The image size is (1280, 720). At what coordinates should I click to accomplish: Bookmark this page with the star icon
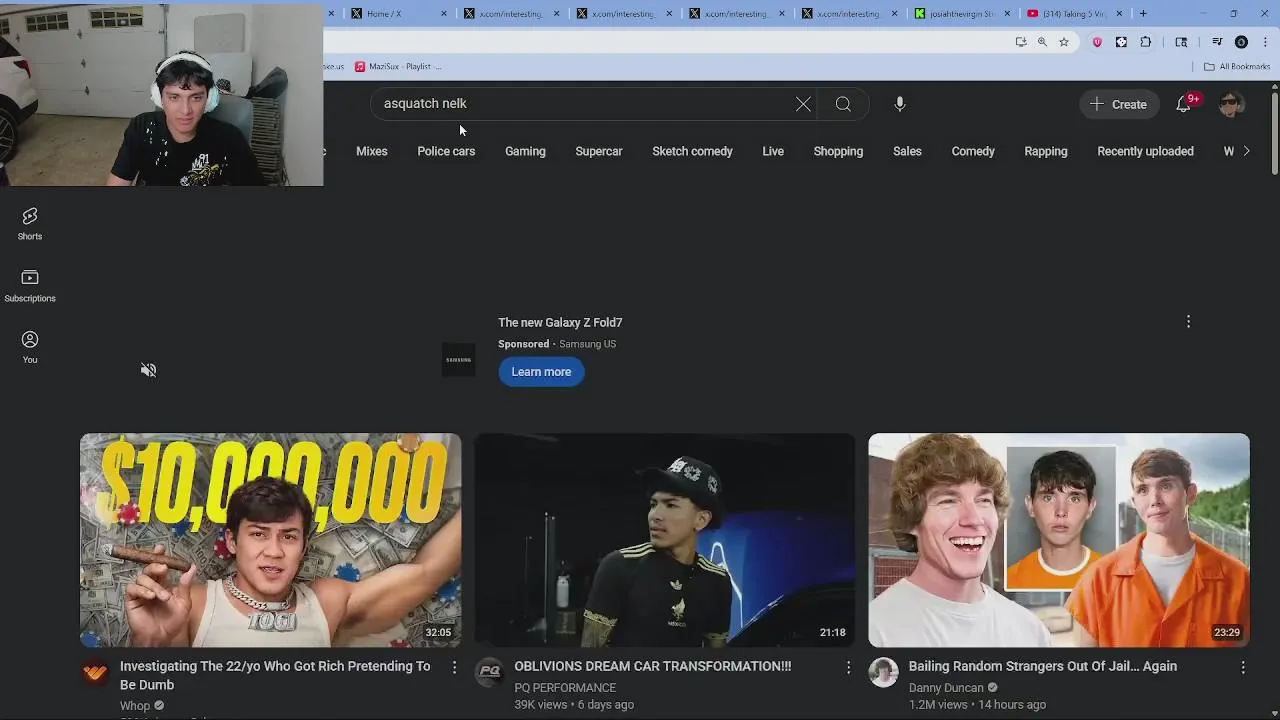coord(1064,42)
